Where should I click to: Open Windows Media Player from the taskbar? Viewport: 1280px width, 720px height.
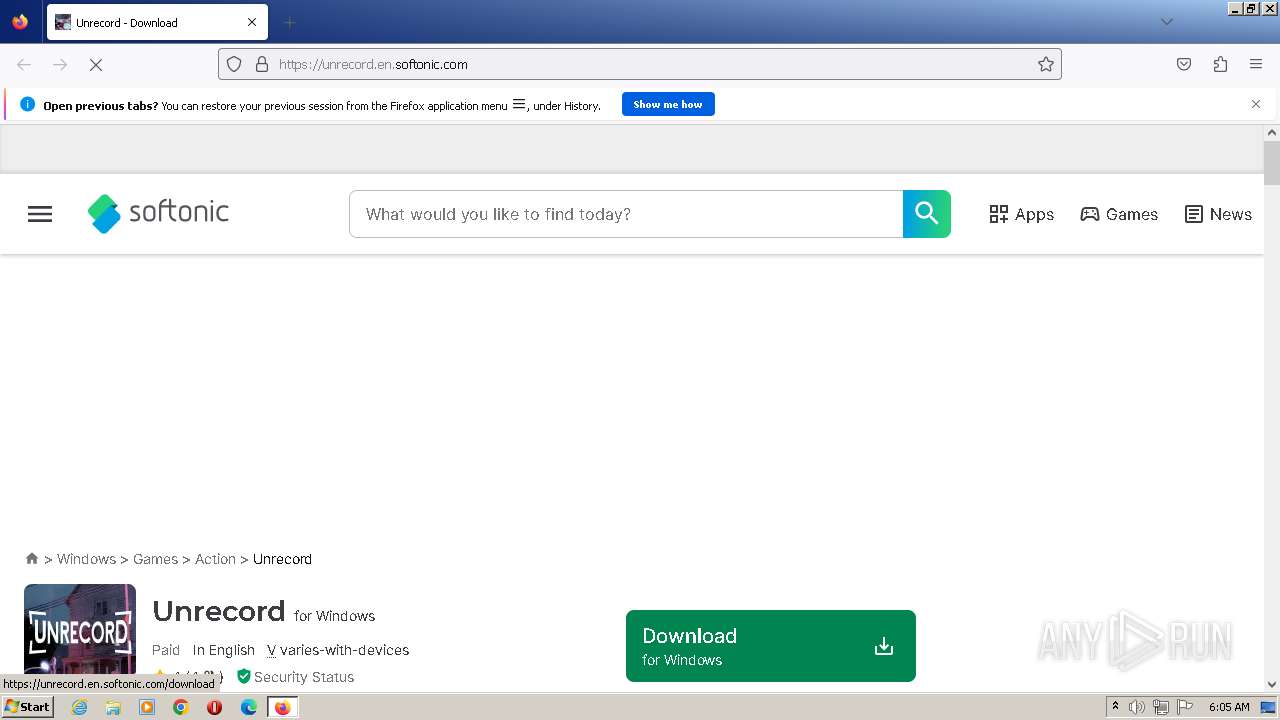point(147,707)
